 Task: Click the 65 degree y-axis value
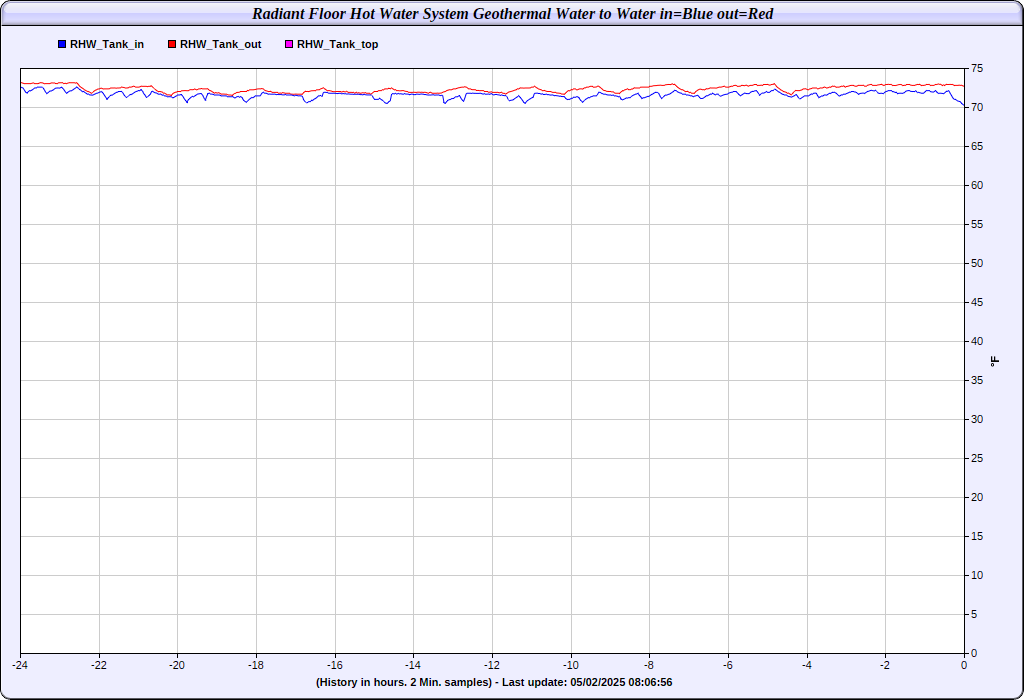(977, 146)
